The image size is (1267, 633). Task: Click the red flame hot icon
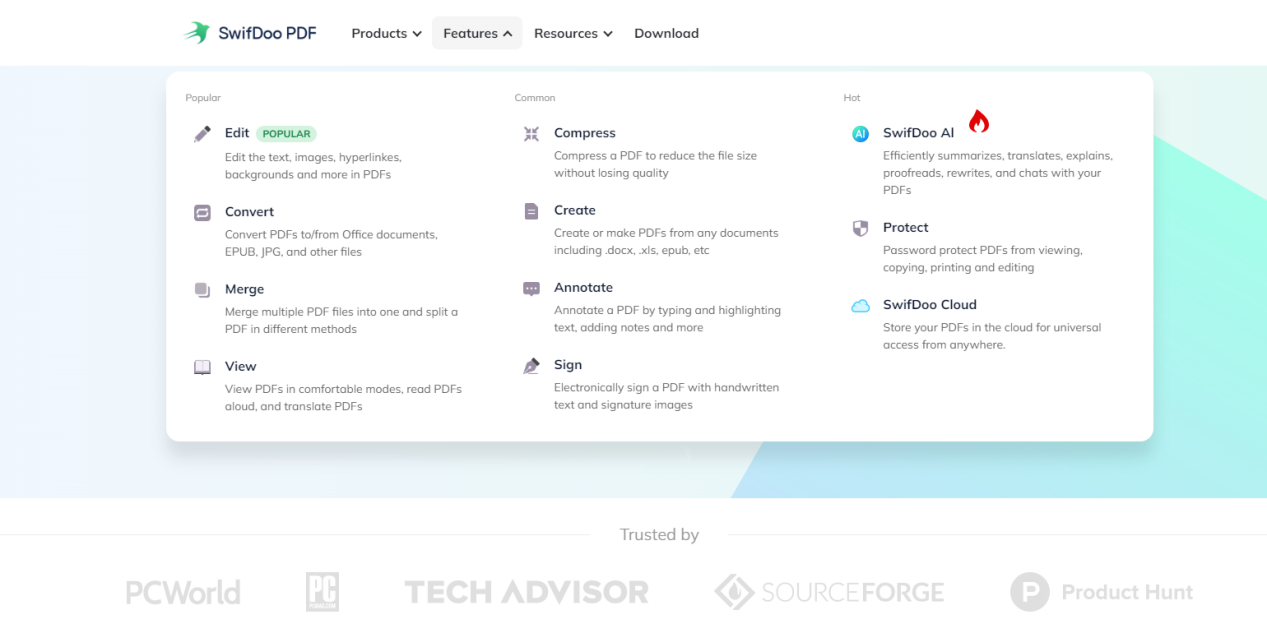pos(978,122)
